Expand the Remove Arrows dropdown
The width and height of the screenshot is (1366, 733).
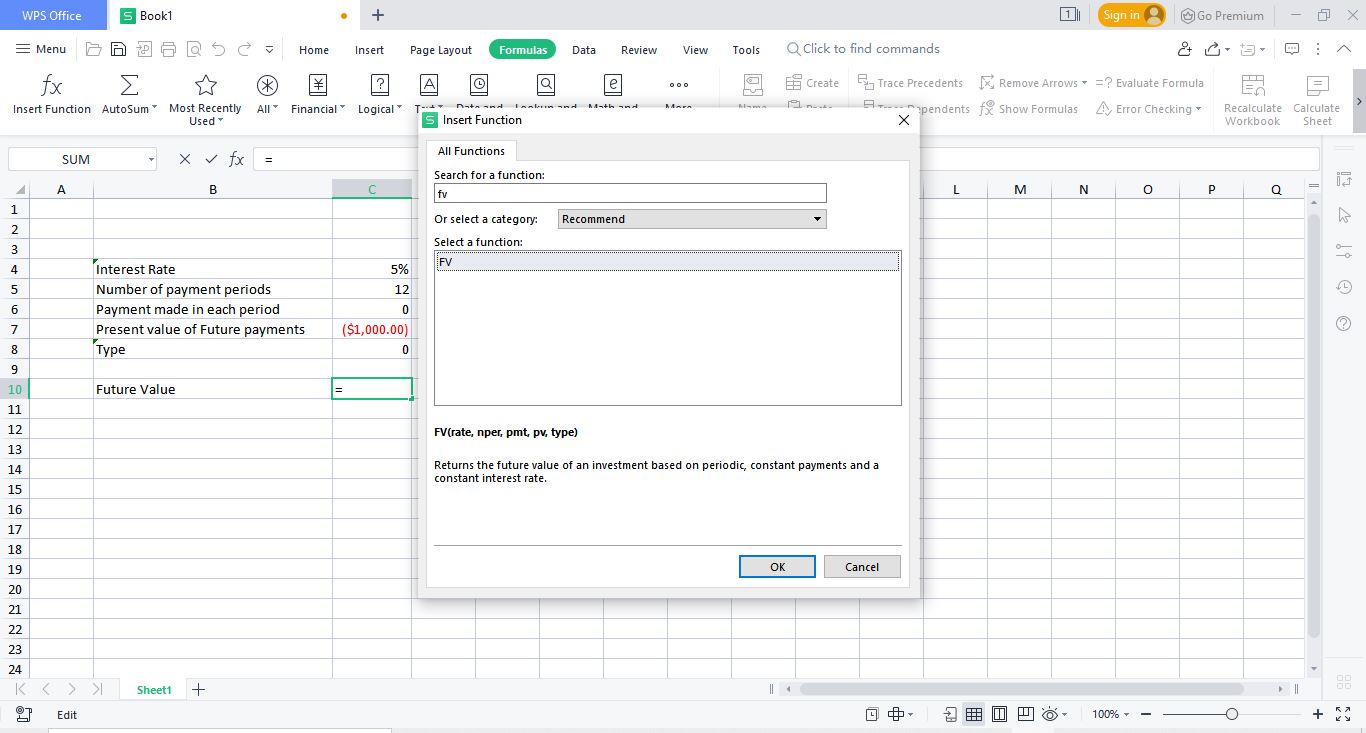1084,83
